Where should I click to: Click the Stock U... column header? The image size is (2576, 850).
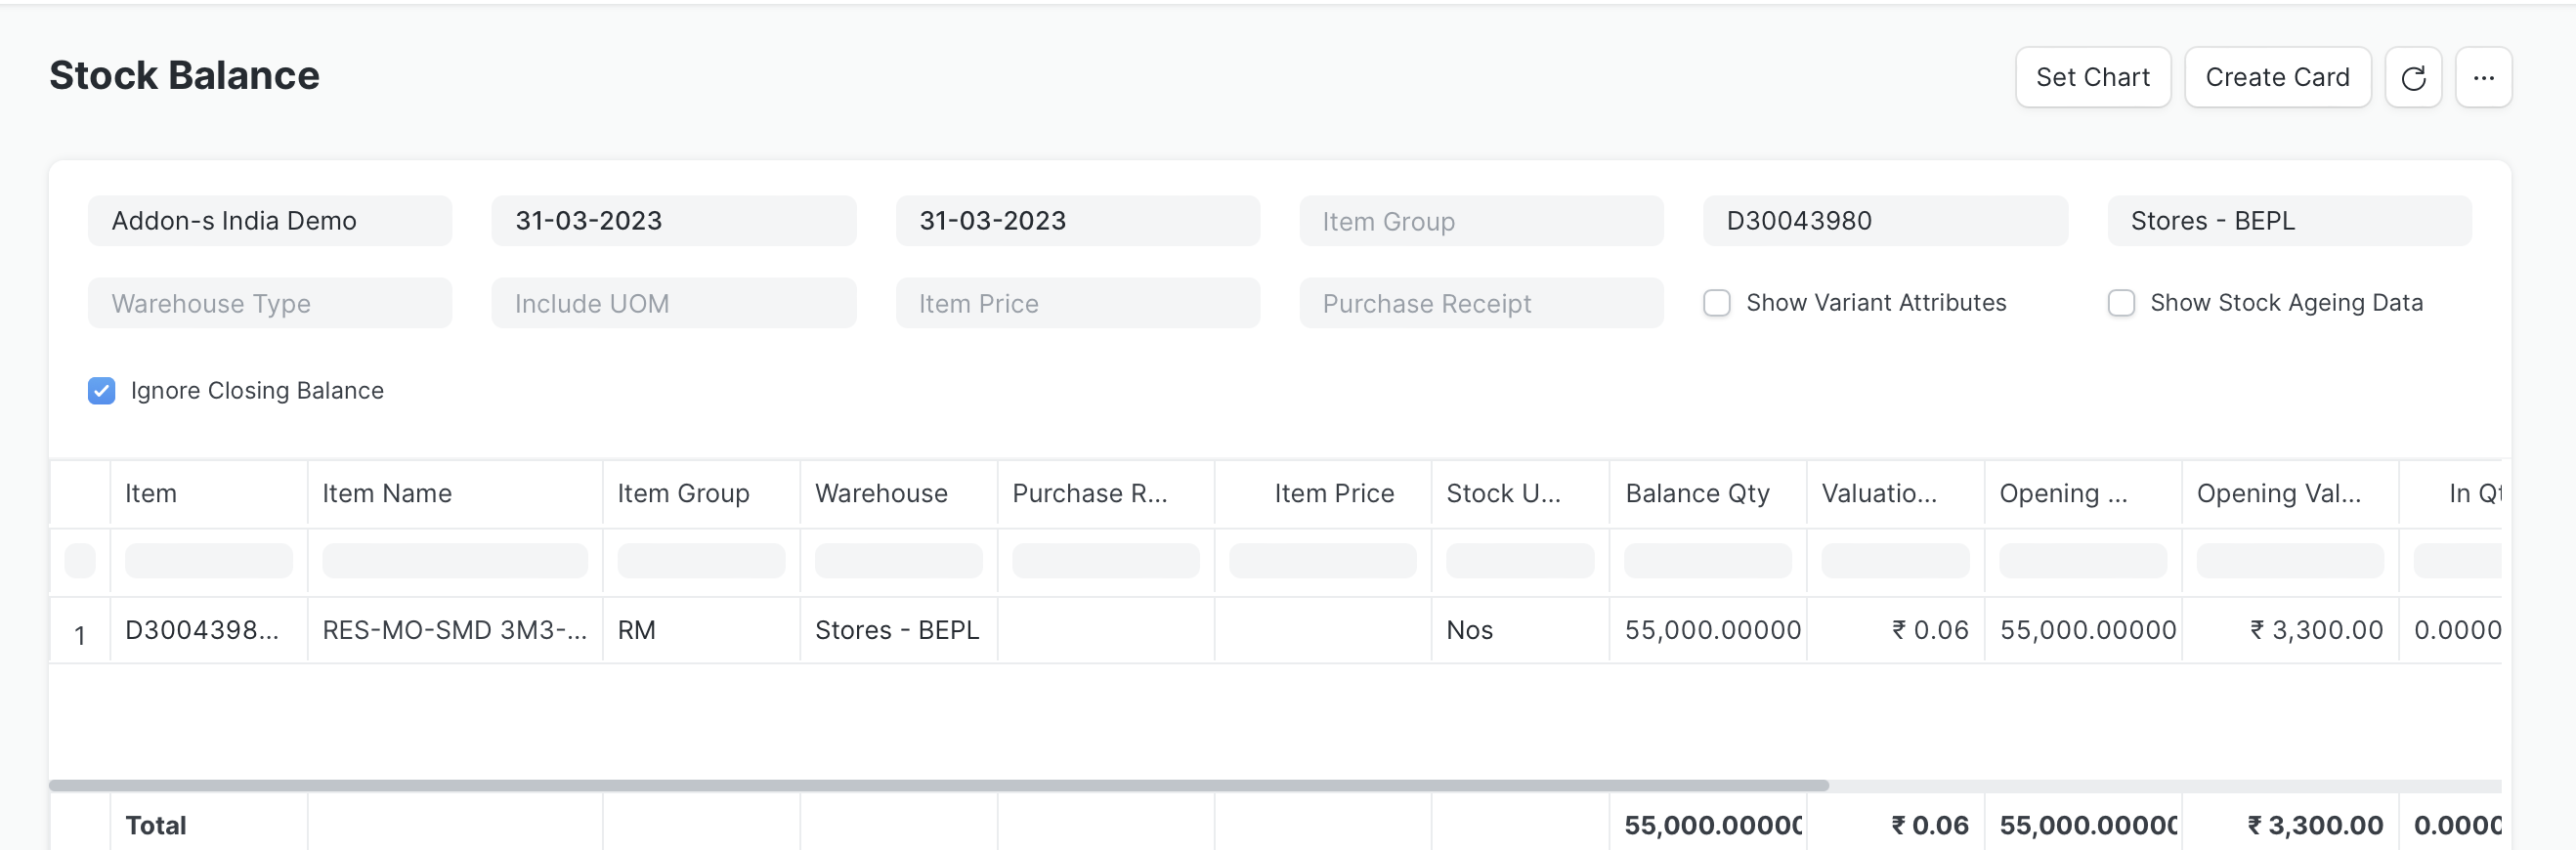1520,493
